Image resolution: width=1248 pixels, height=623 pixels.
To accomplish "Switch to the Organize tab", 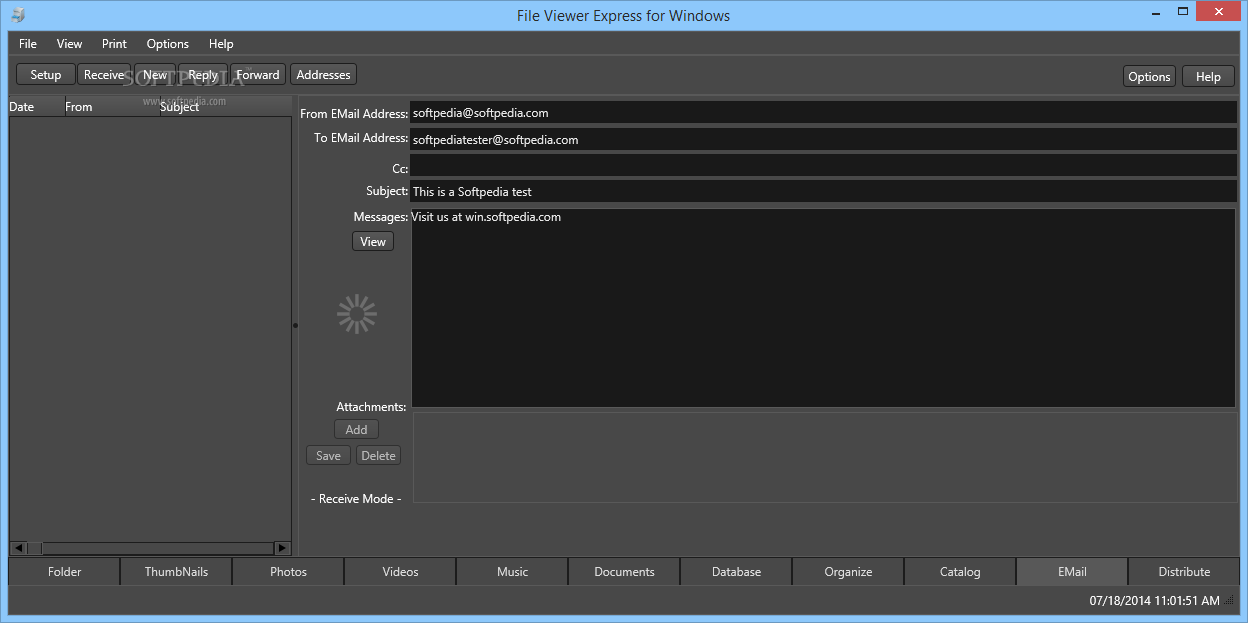I will coord(848,572).
